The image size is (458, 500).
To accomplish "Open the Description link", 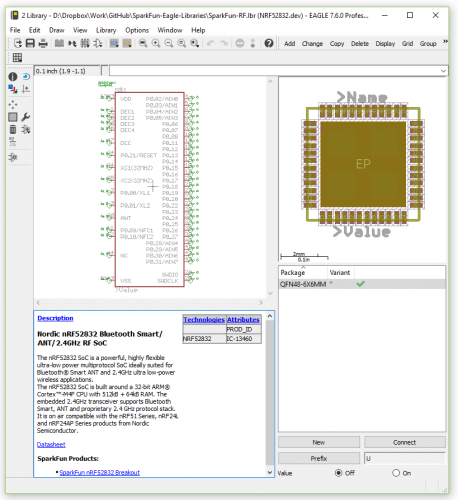I will [55, 318].
